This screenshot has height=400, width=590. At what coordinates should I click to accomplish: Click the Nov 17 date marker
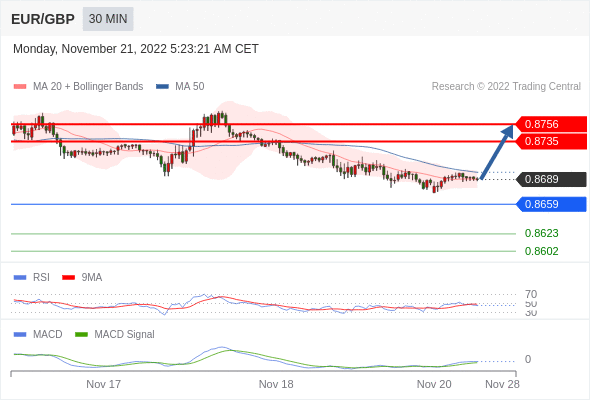pyautogui.click(x=103, y=384)
